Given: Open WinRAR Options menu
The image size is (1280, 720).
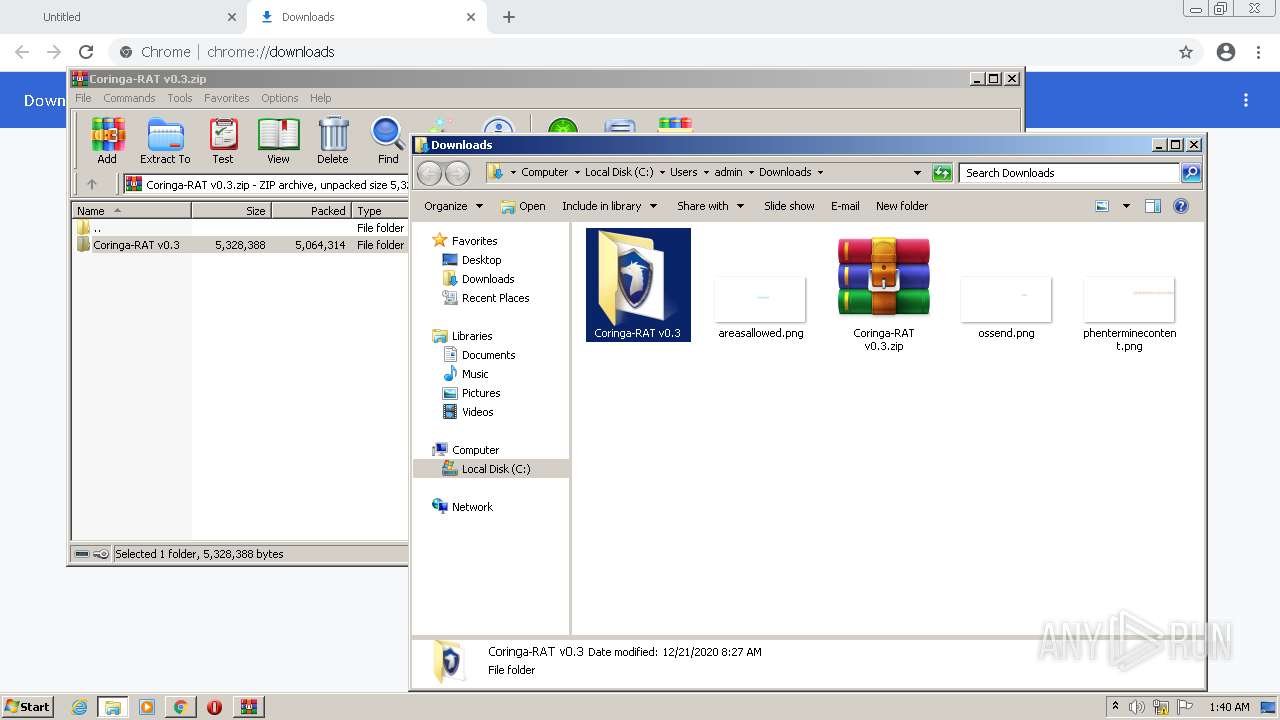Looking at the screenshot, I should (280, 98).
